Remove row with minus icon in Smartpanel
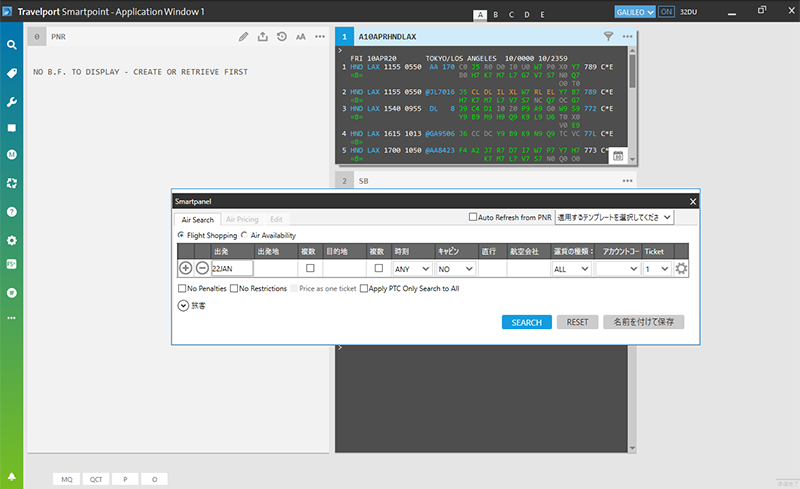Image resolution: width=800 pixels, height=489 pixels. coord(202,268)
